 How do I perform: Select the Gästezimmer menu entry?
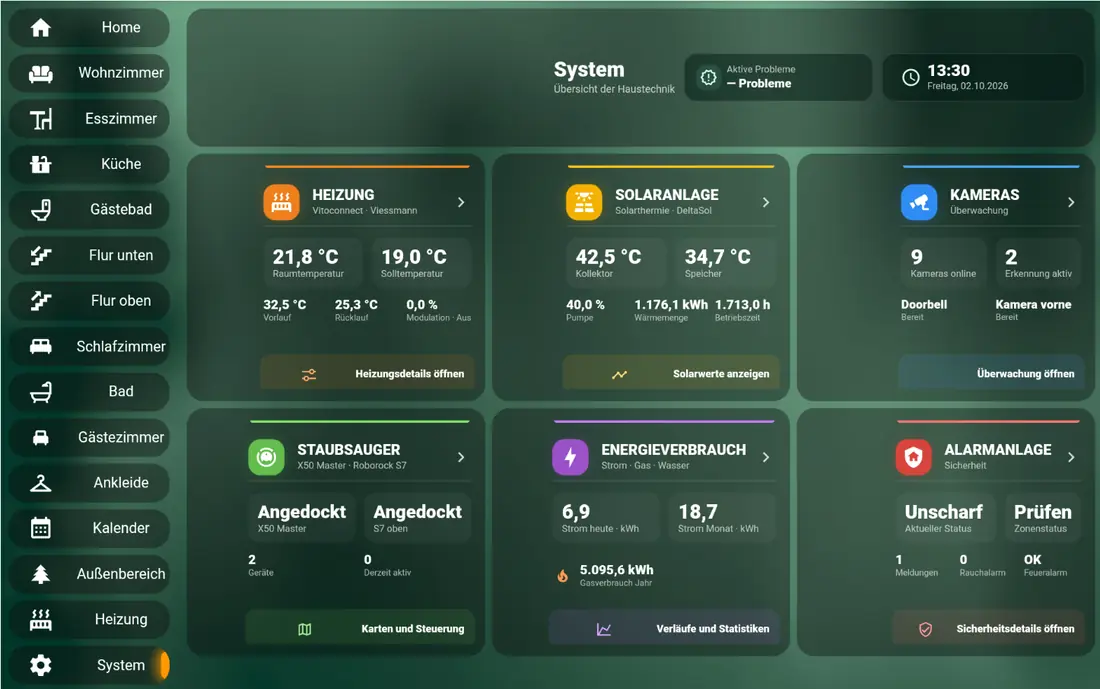click(x=89, y=437)
